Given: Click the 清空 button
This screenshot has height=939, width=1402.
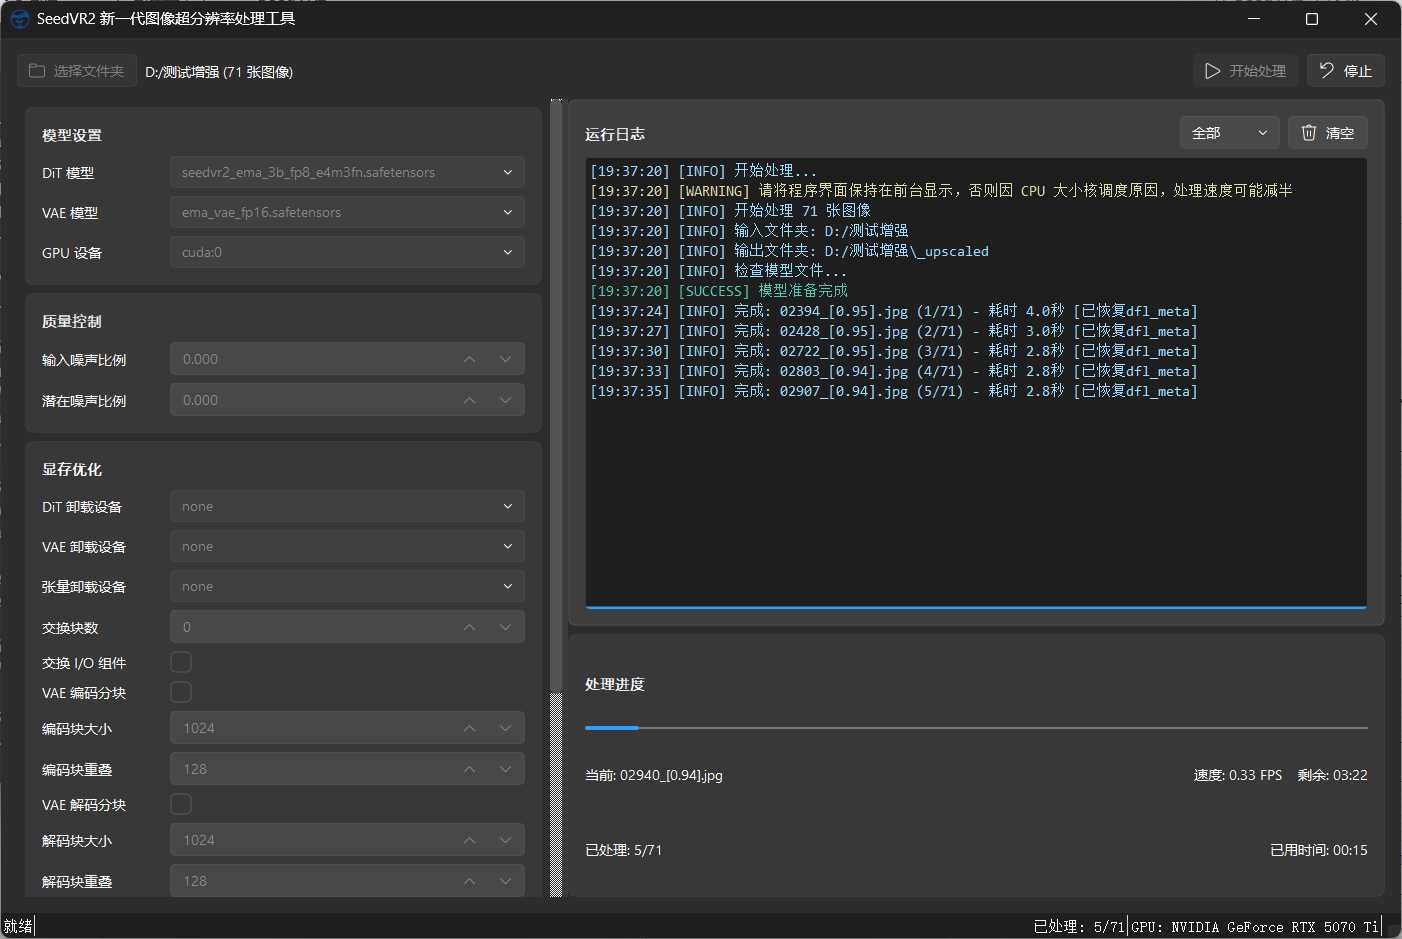Looking at the screenshot, I should click(x=1327, y=133).
